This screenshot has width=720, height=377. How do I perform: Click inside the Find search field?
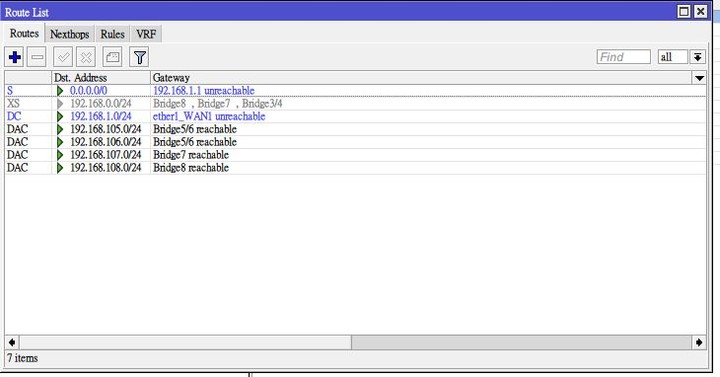click(624, 57)
